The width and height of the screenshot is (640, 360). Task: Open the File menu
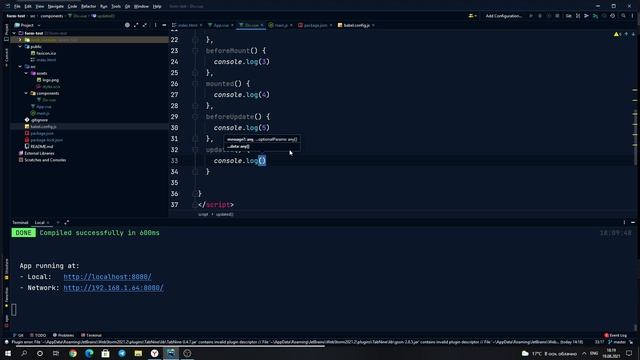[17, 7]
